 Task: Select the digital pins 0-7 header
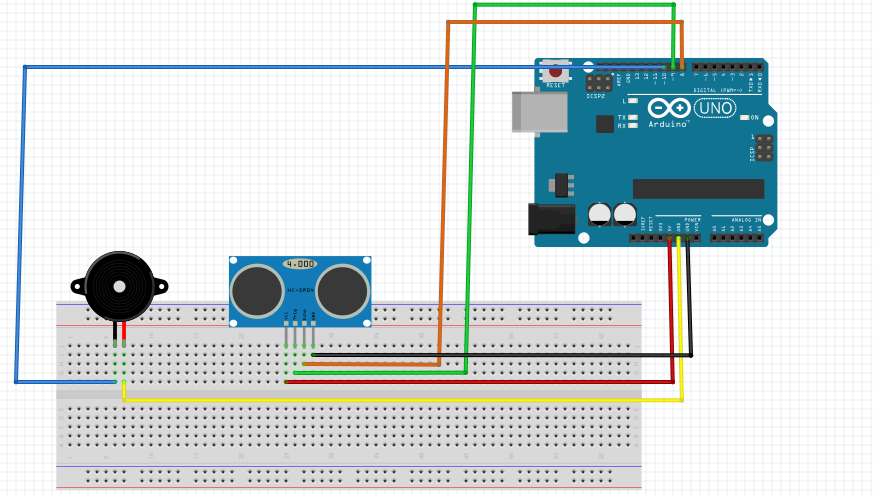[728, 67]
